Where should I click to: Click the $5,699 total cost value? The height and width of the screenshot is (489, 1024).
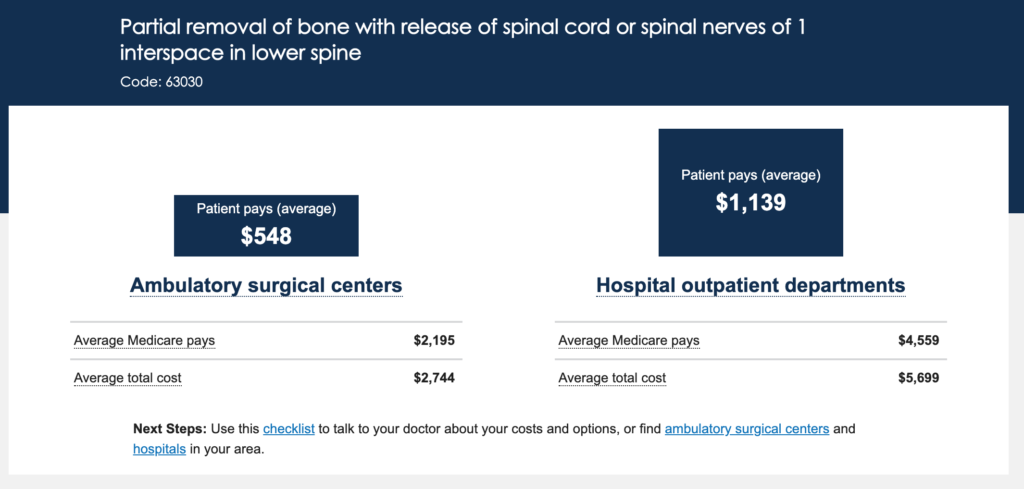point(918,377)
